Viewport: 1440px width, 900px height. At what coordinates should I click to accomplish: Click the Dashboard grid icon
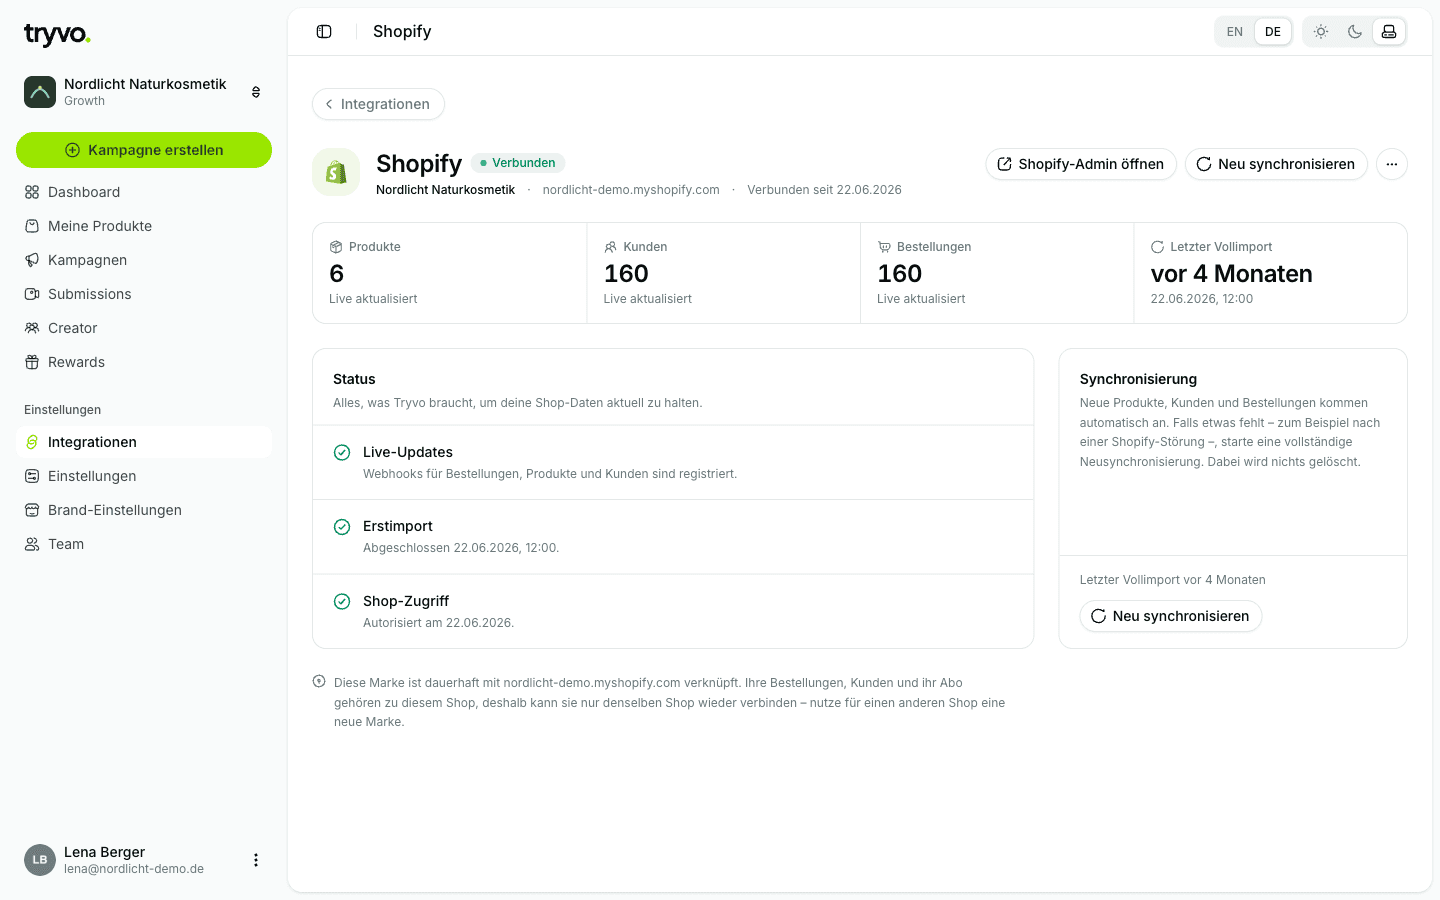pyautogui.click(x=32, y=192)
